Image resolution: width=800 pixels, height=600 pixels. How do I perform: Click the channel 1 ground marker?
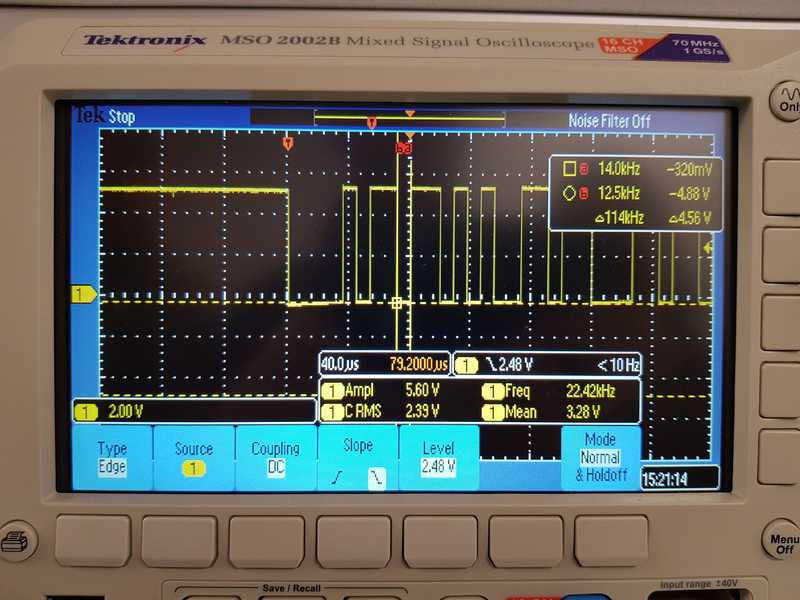[83, 294]
